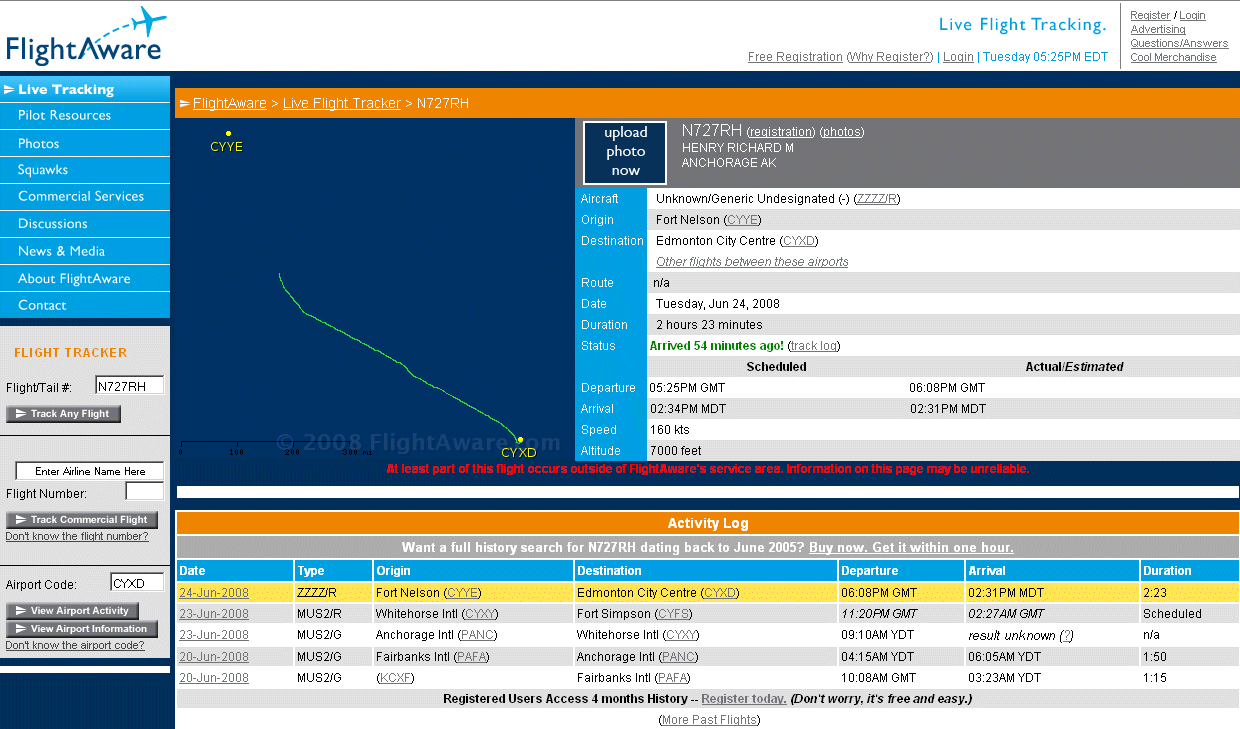This screenshot has height=729, width=1240.
Task: Open the track log link
Action: (814, 346)
